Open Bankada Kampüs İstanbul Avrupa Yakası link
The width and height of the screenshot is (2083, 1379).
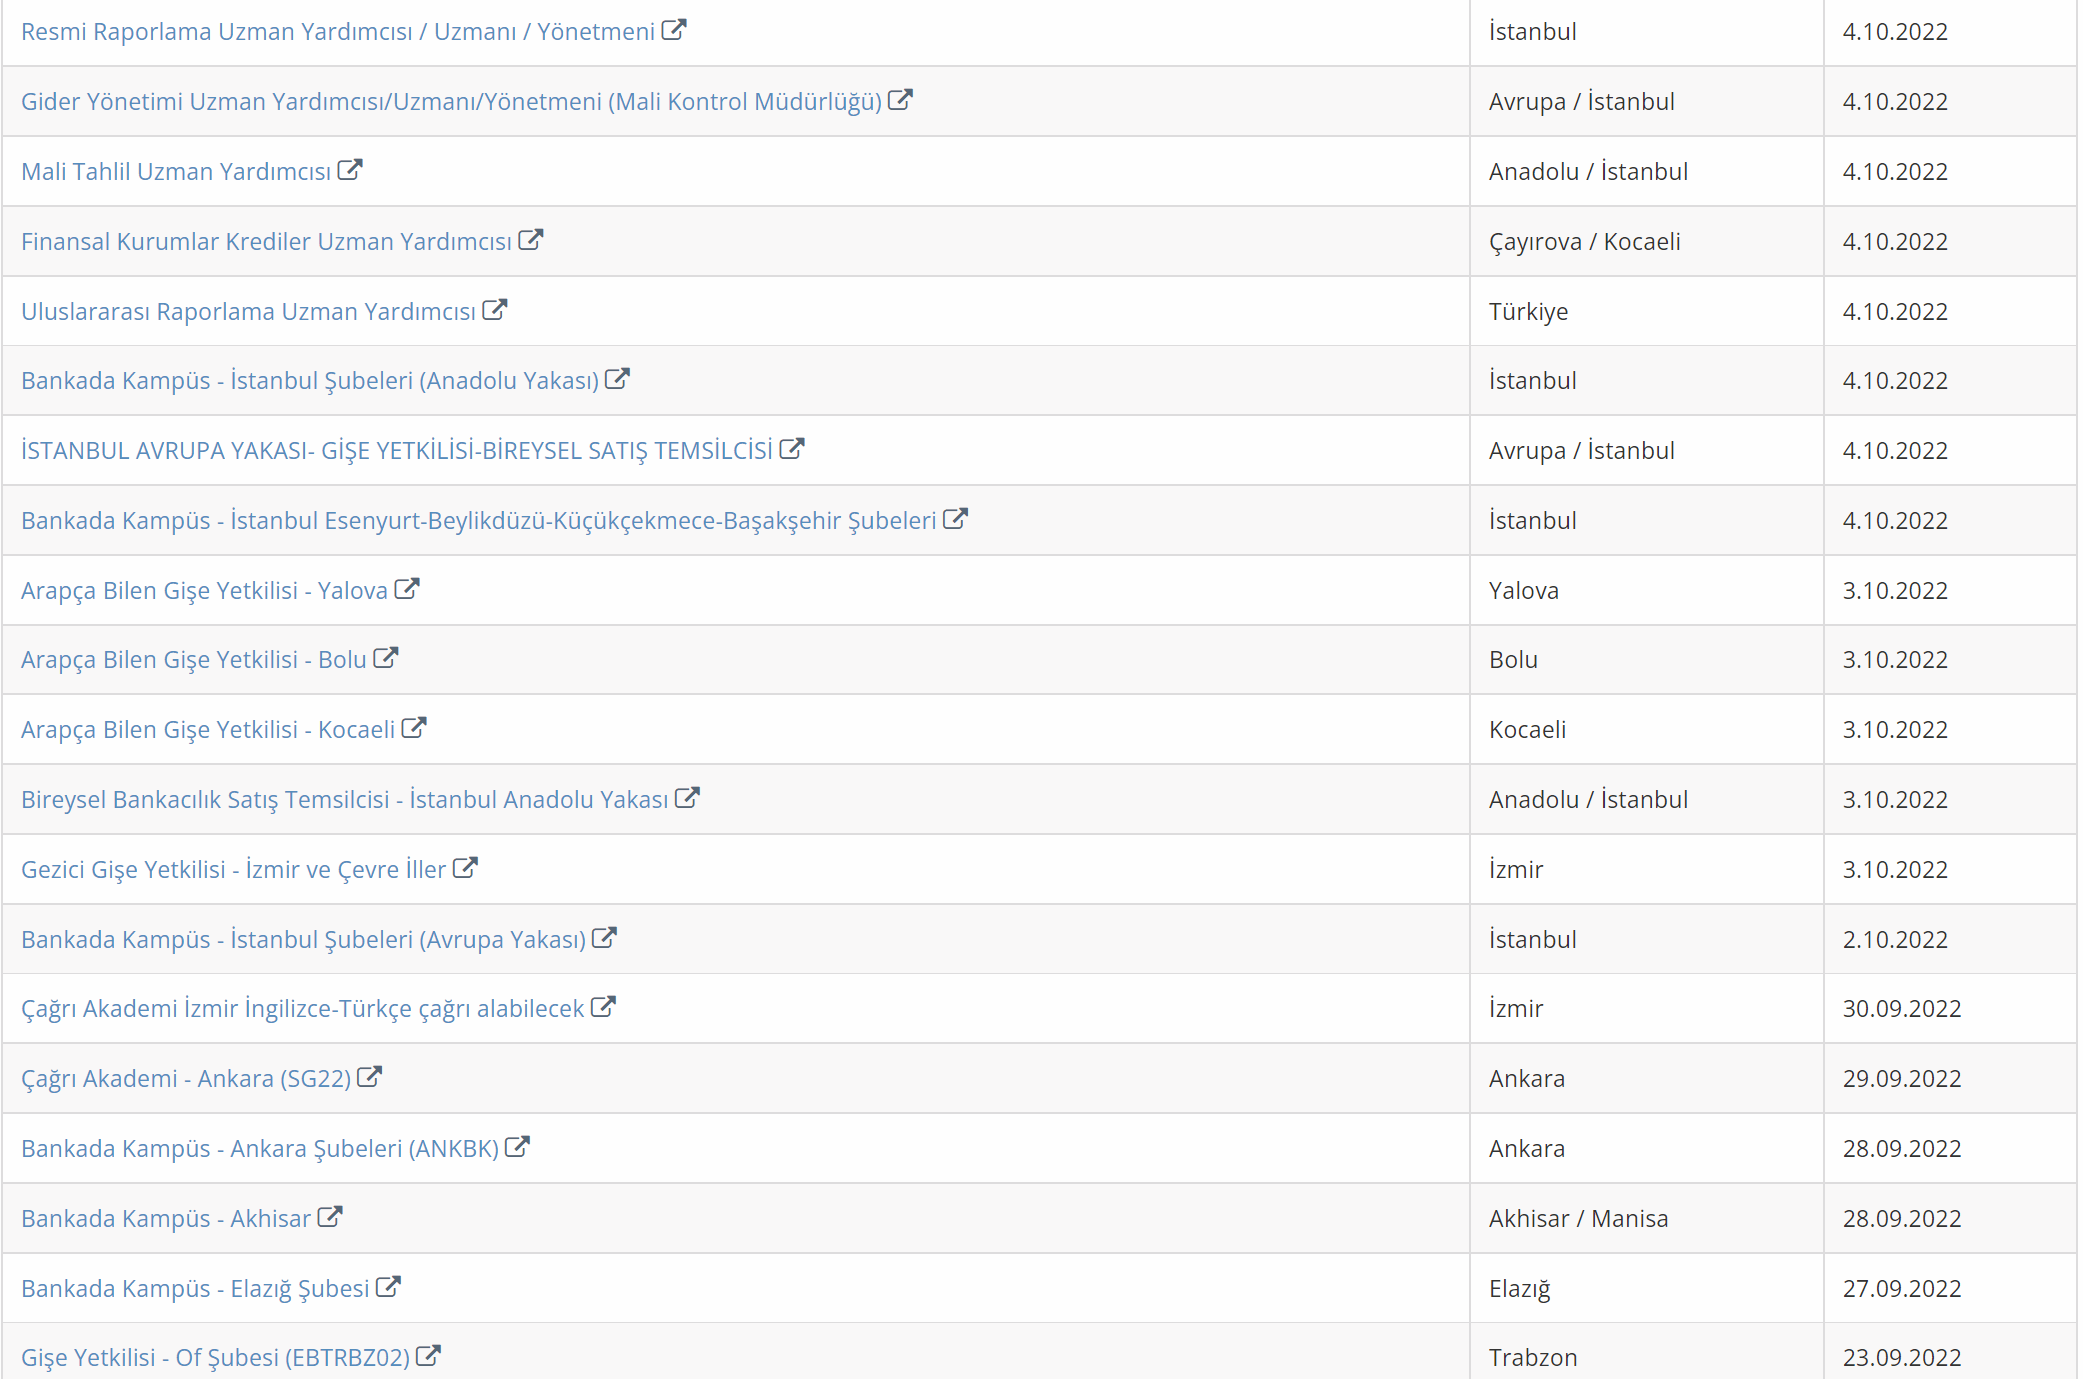pos(303,940)
